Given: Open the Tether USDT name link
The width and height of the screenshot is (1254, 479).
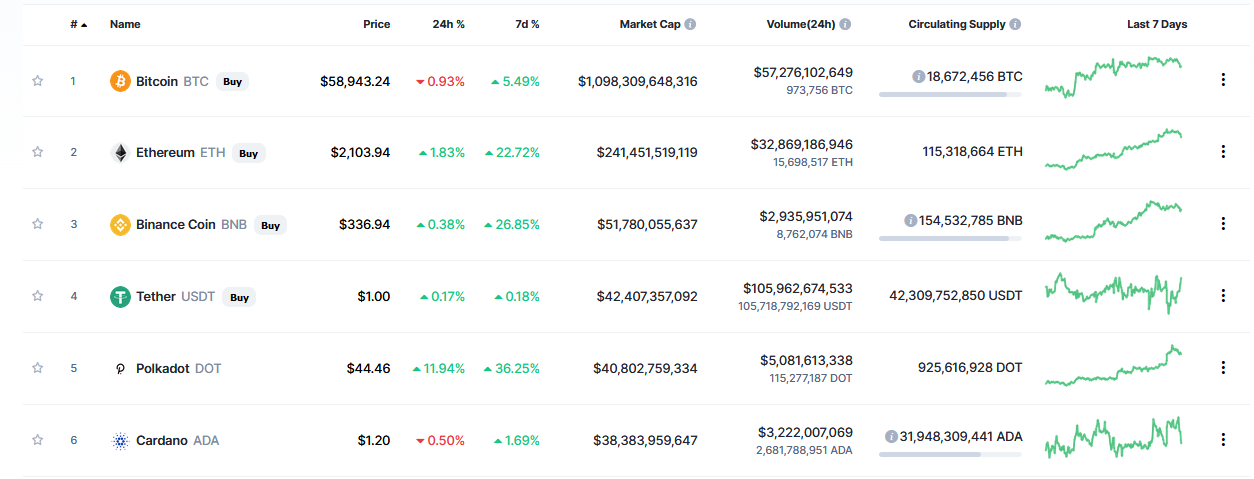Looking at the screenshot, I should click(176, 297).
